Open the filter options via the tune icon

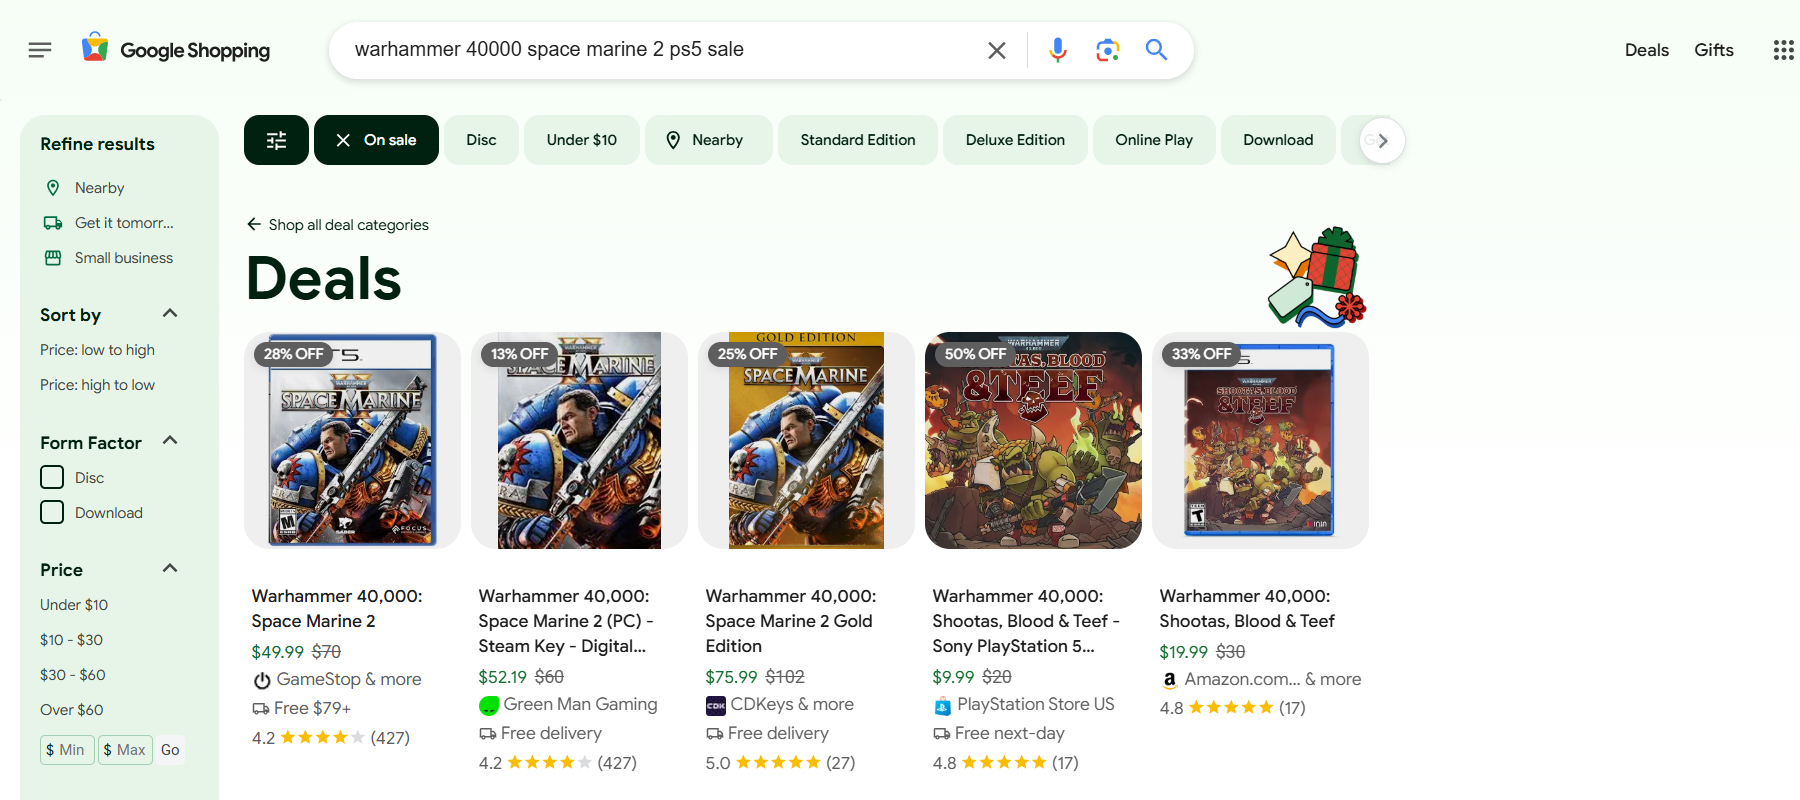point(276,139)
